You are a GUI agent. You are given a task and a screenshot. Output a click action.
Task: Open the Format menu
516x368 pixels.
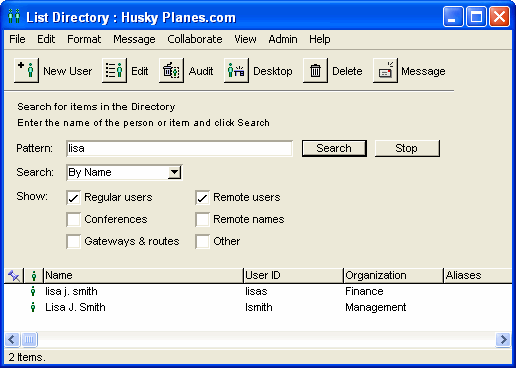point(84,39)
